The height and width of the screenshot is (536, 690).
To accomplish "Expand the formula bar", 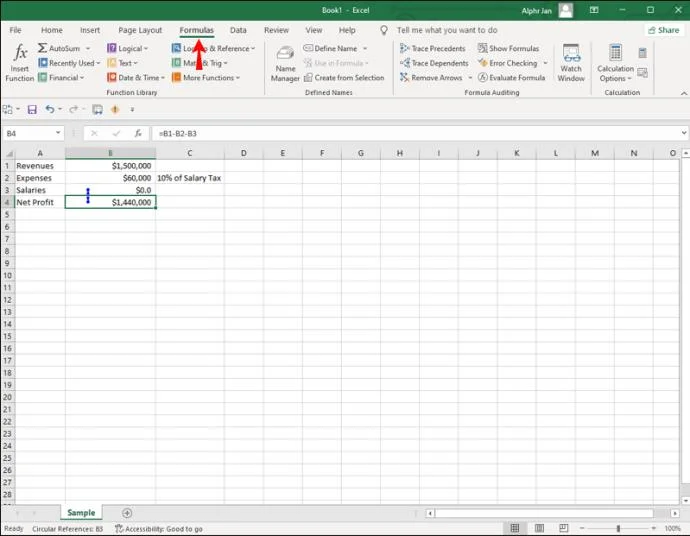I will point(684,133).
